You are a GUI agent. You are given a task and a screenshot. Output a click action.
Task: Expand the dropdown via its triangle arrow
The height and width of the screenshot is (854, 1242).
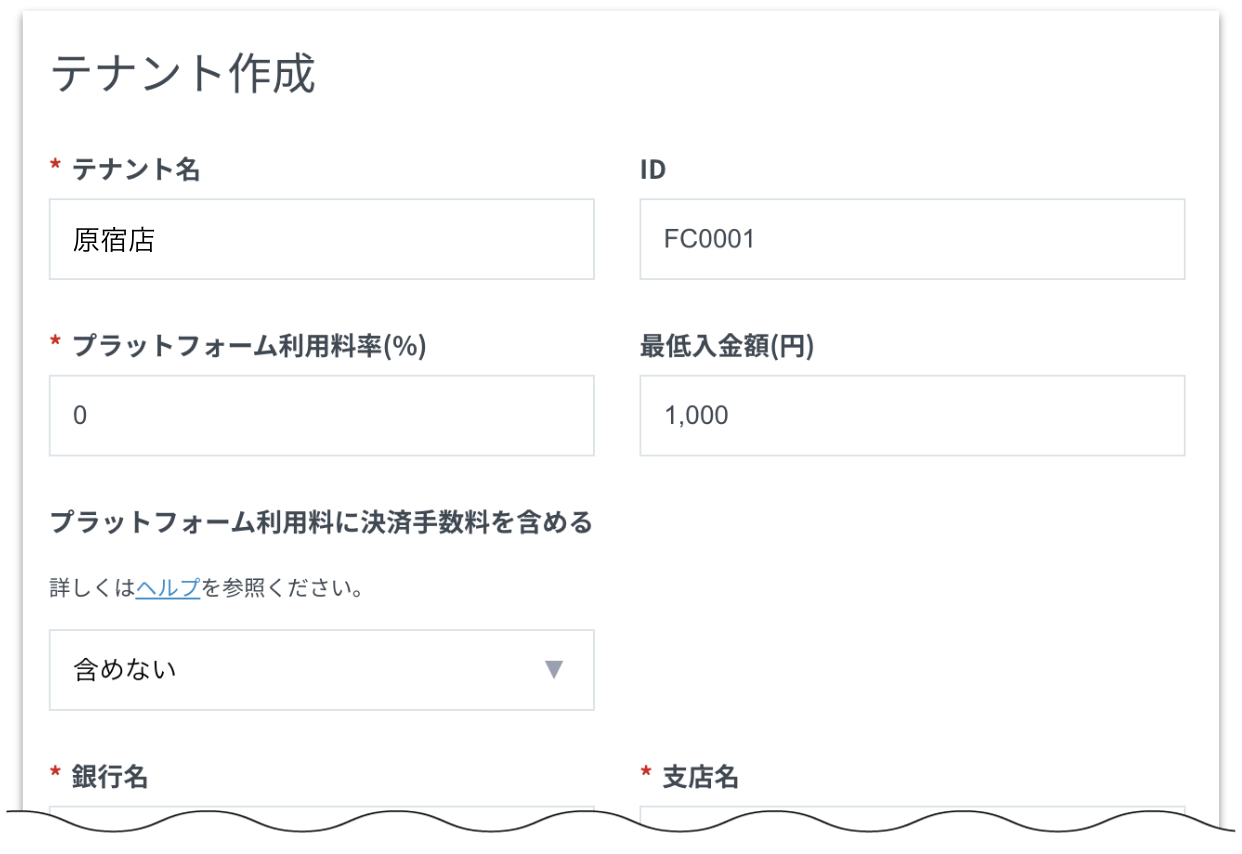554,670
